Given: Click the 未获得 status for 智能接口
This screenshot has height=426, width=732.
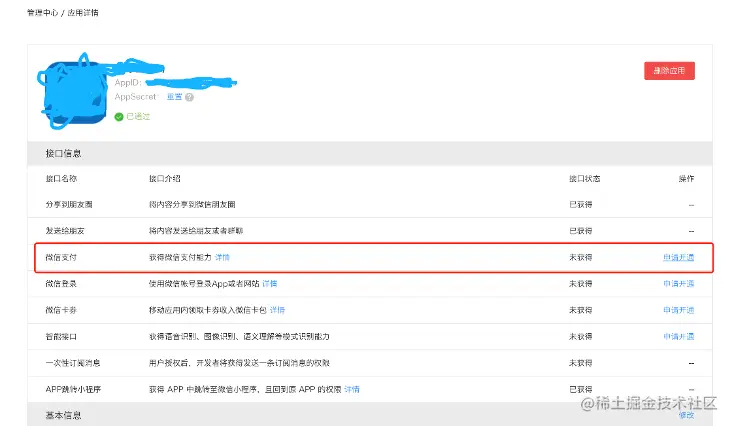Looking at the screenshot, I should point(581,336).
